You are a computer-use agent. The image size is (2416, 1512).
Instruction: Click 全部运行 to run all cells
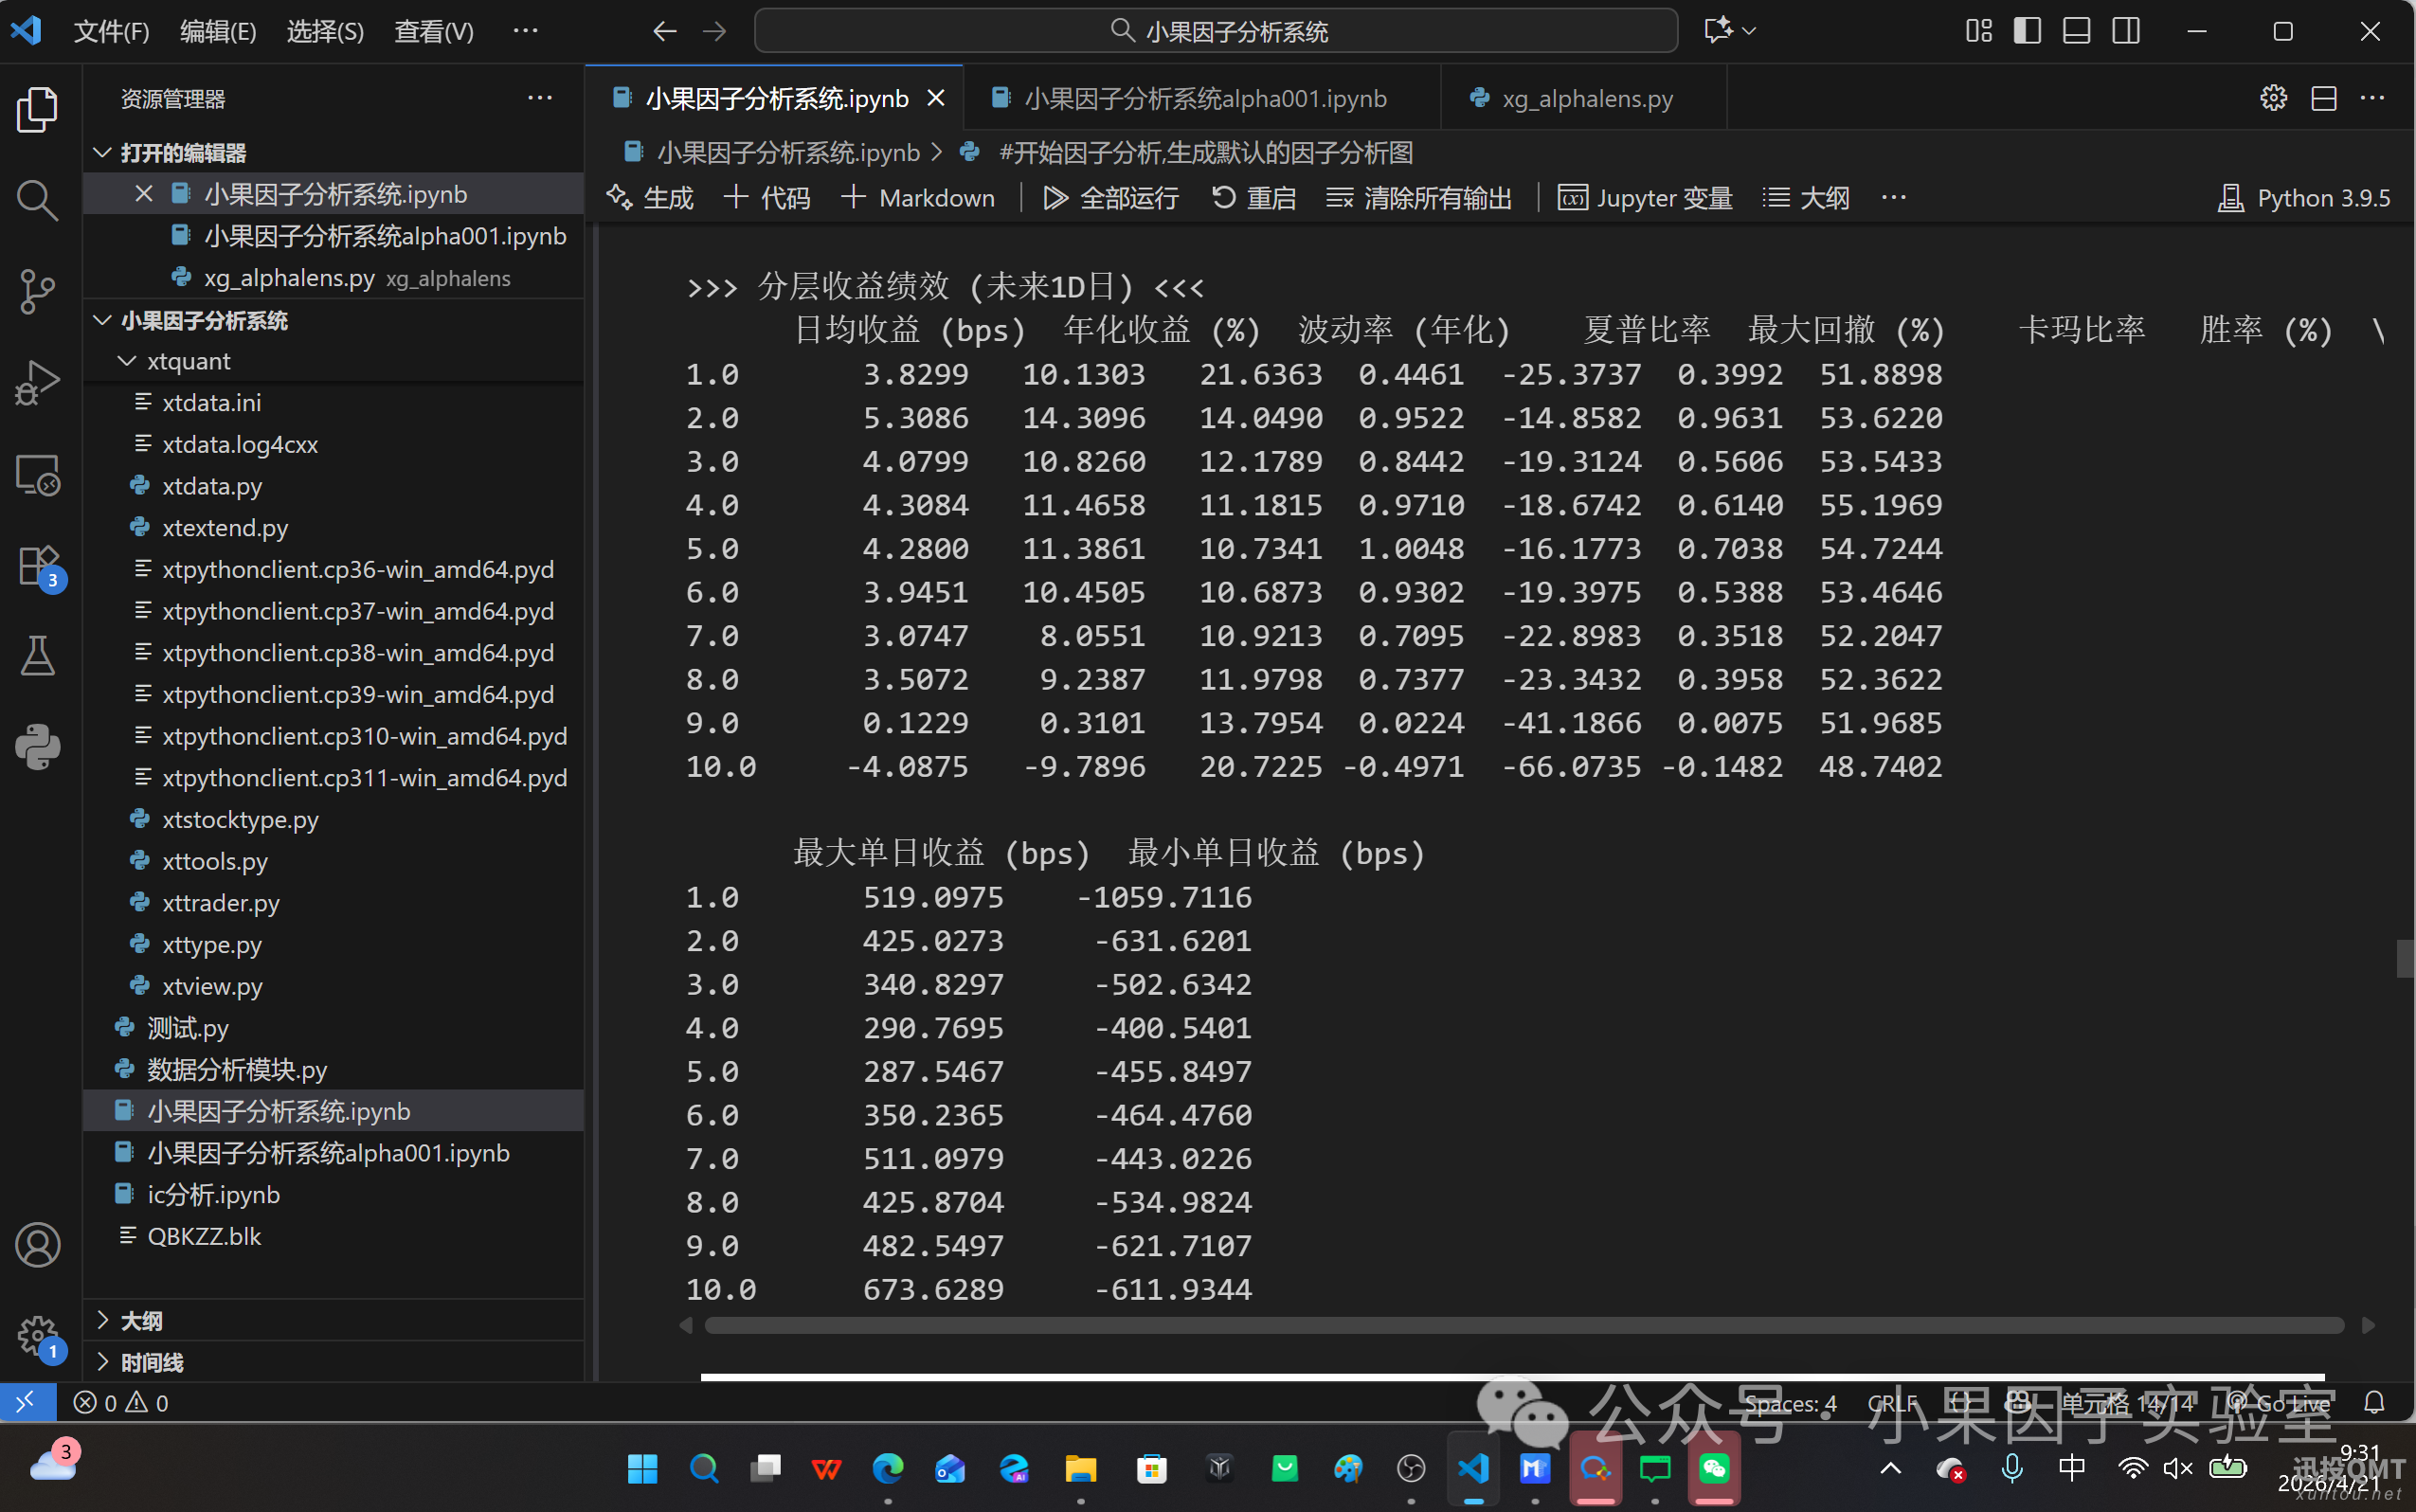click(1110, 198)
